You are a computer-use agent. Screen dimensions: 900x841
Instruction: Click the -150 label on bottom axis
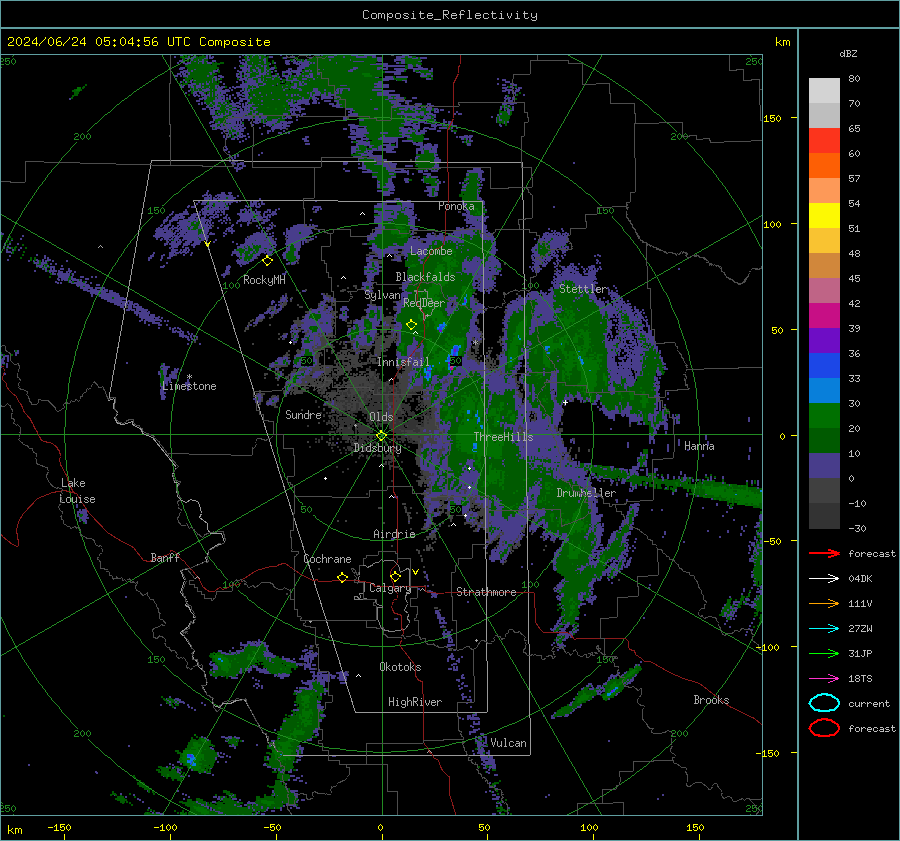(x=59, y=827)
